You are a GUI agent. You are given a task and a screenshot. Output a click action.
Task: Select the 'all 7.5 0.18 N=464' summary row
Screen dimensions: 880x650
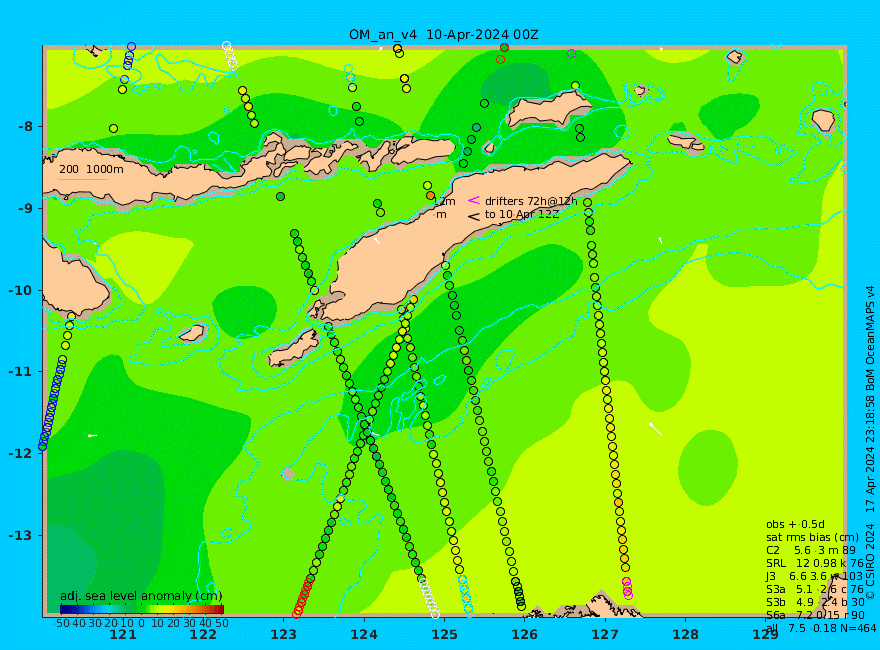(x=821, y=628)
